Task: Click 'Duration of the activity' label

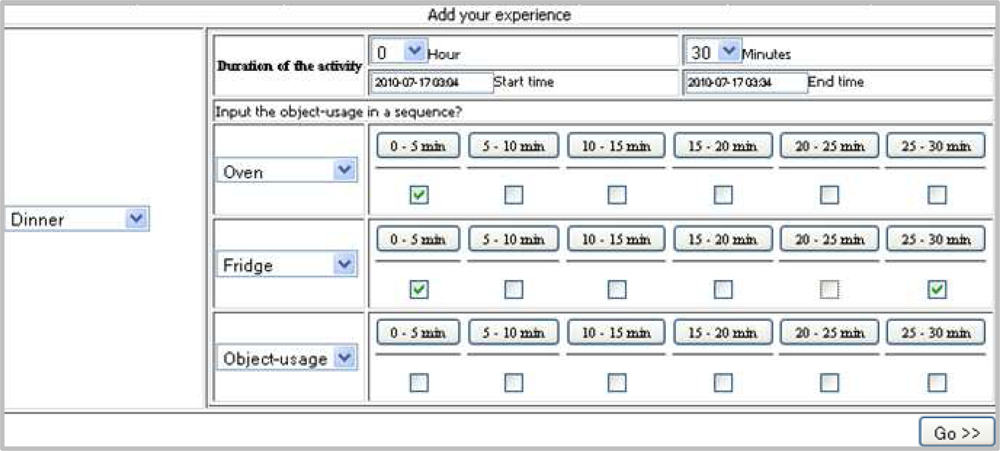Action: pos(290,66)
